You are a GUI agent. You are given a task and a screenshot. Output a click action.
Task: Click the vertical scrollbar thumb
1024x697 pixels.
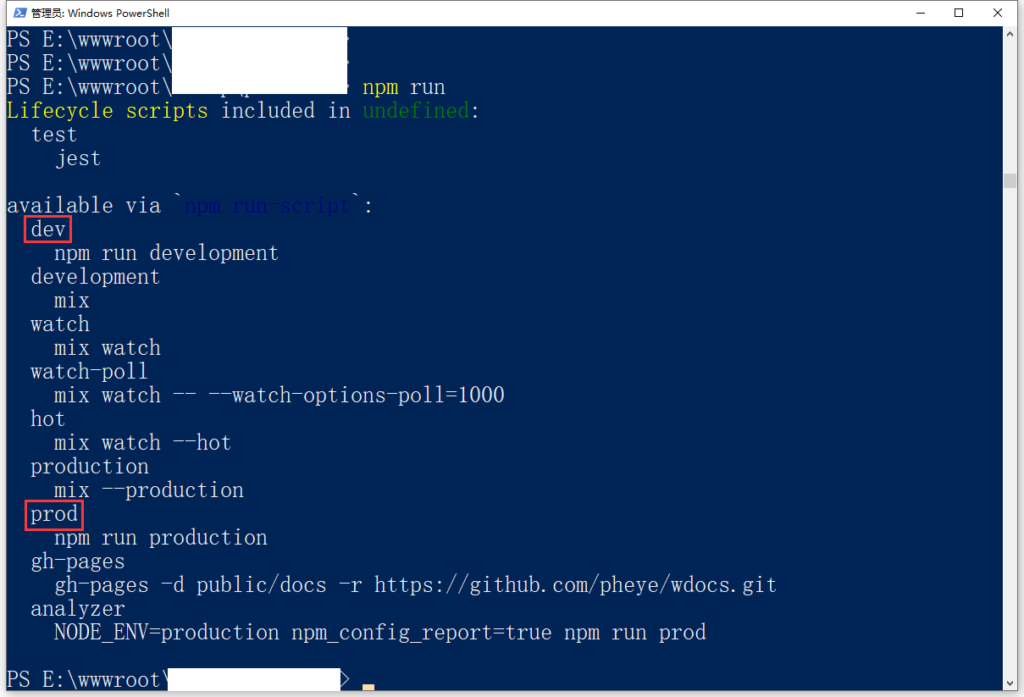click(x=1011, y=180)
